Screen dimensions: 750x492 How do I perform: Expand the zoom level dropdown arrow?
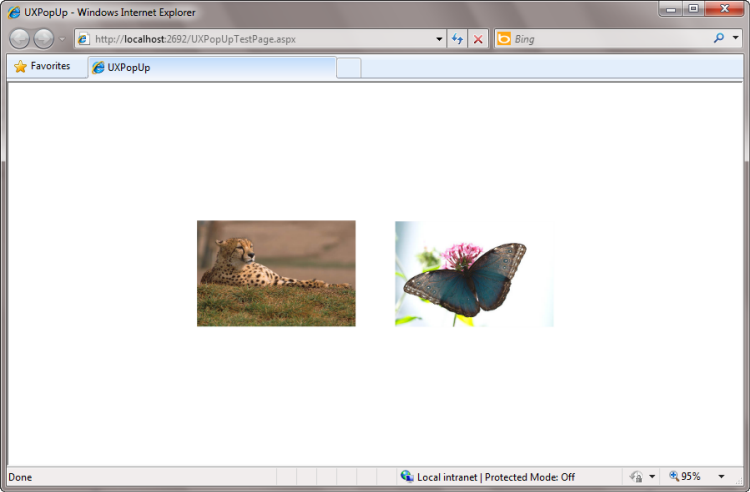click(721, 477)
